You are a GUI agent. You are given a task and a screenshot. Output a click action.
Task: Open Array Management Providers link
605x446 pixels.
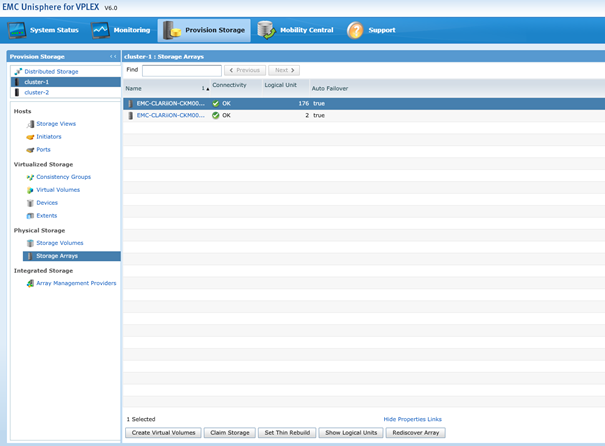click(76, 283)
